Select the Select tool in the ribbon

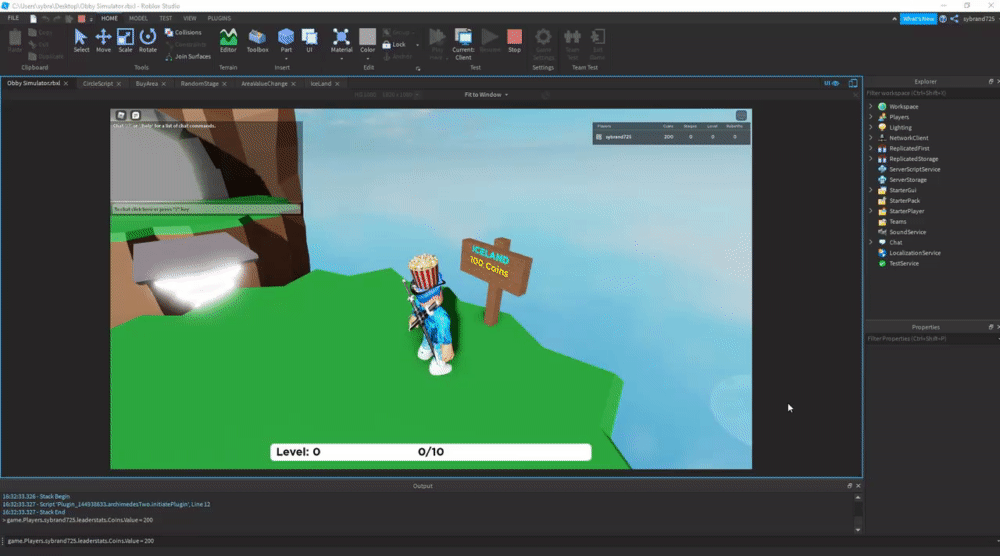pos(81,41)
